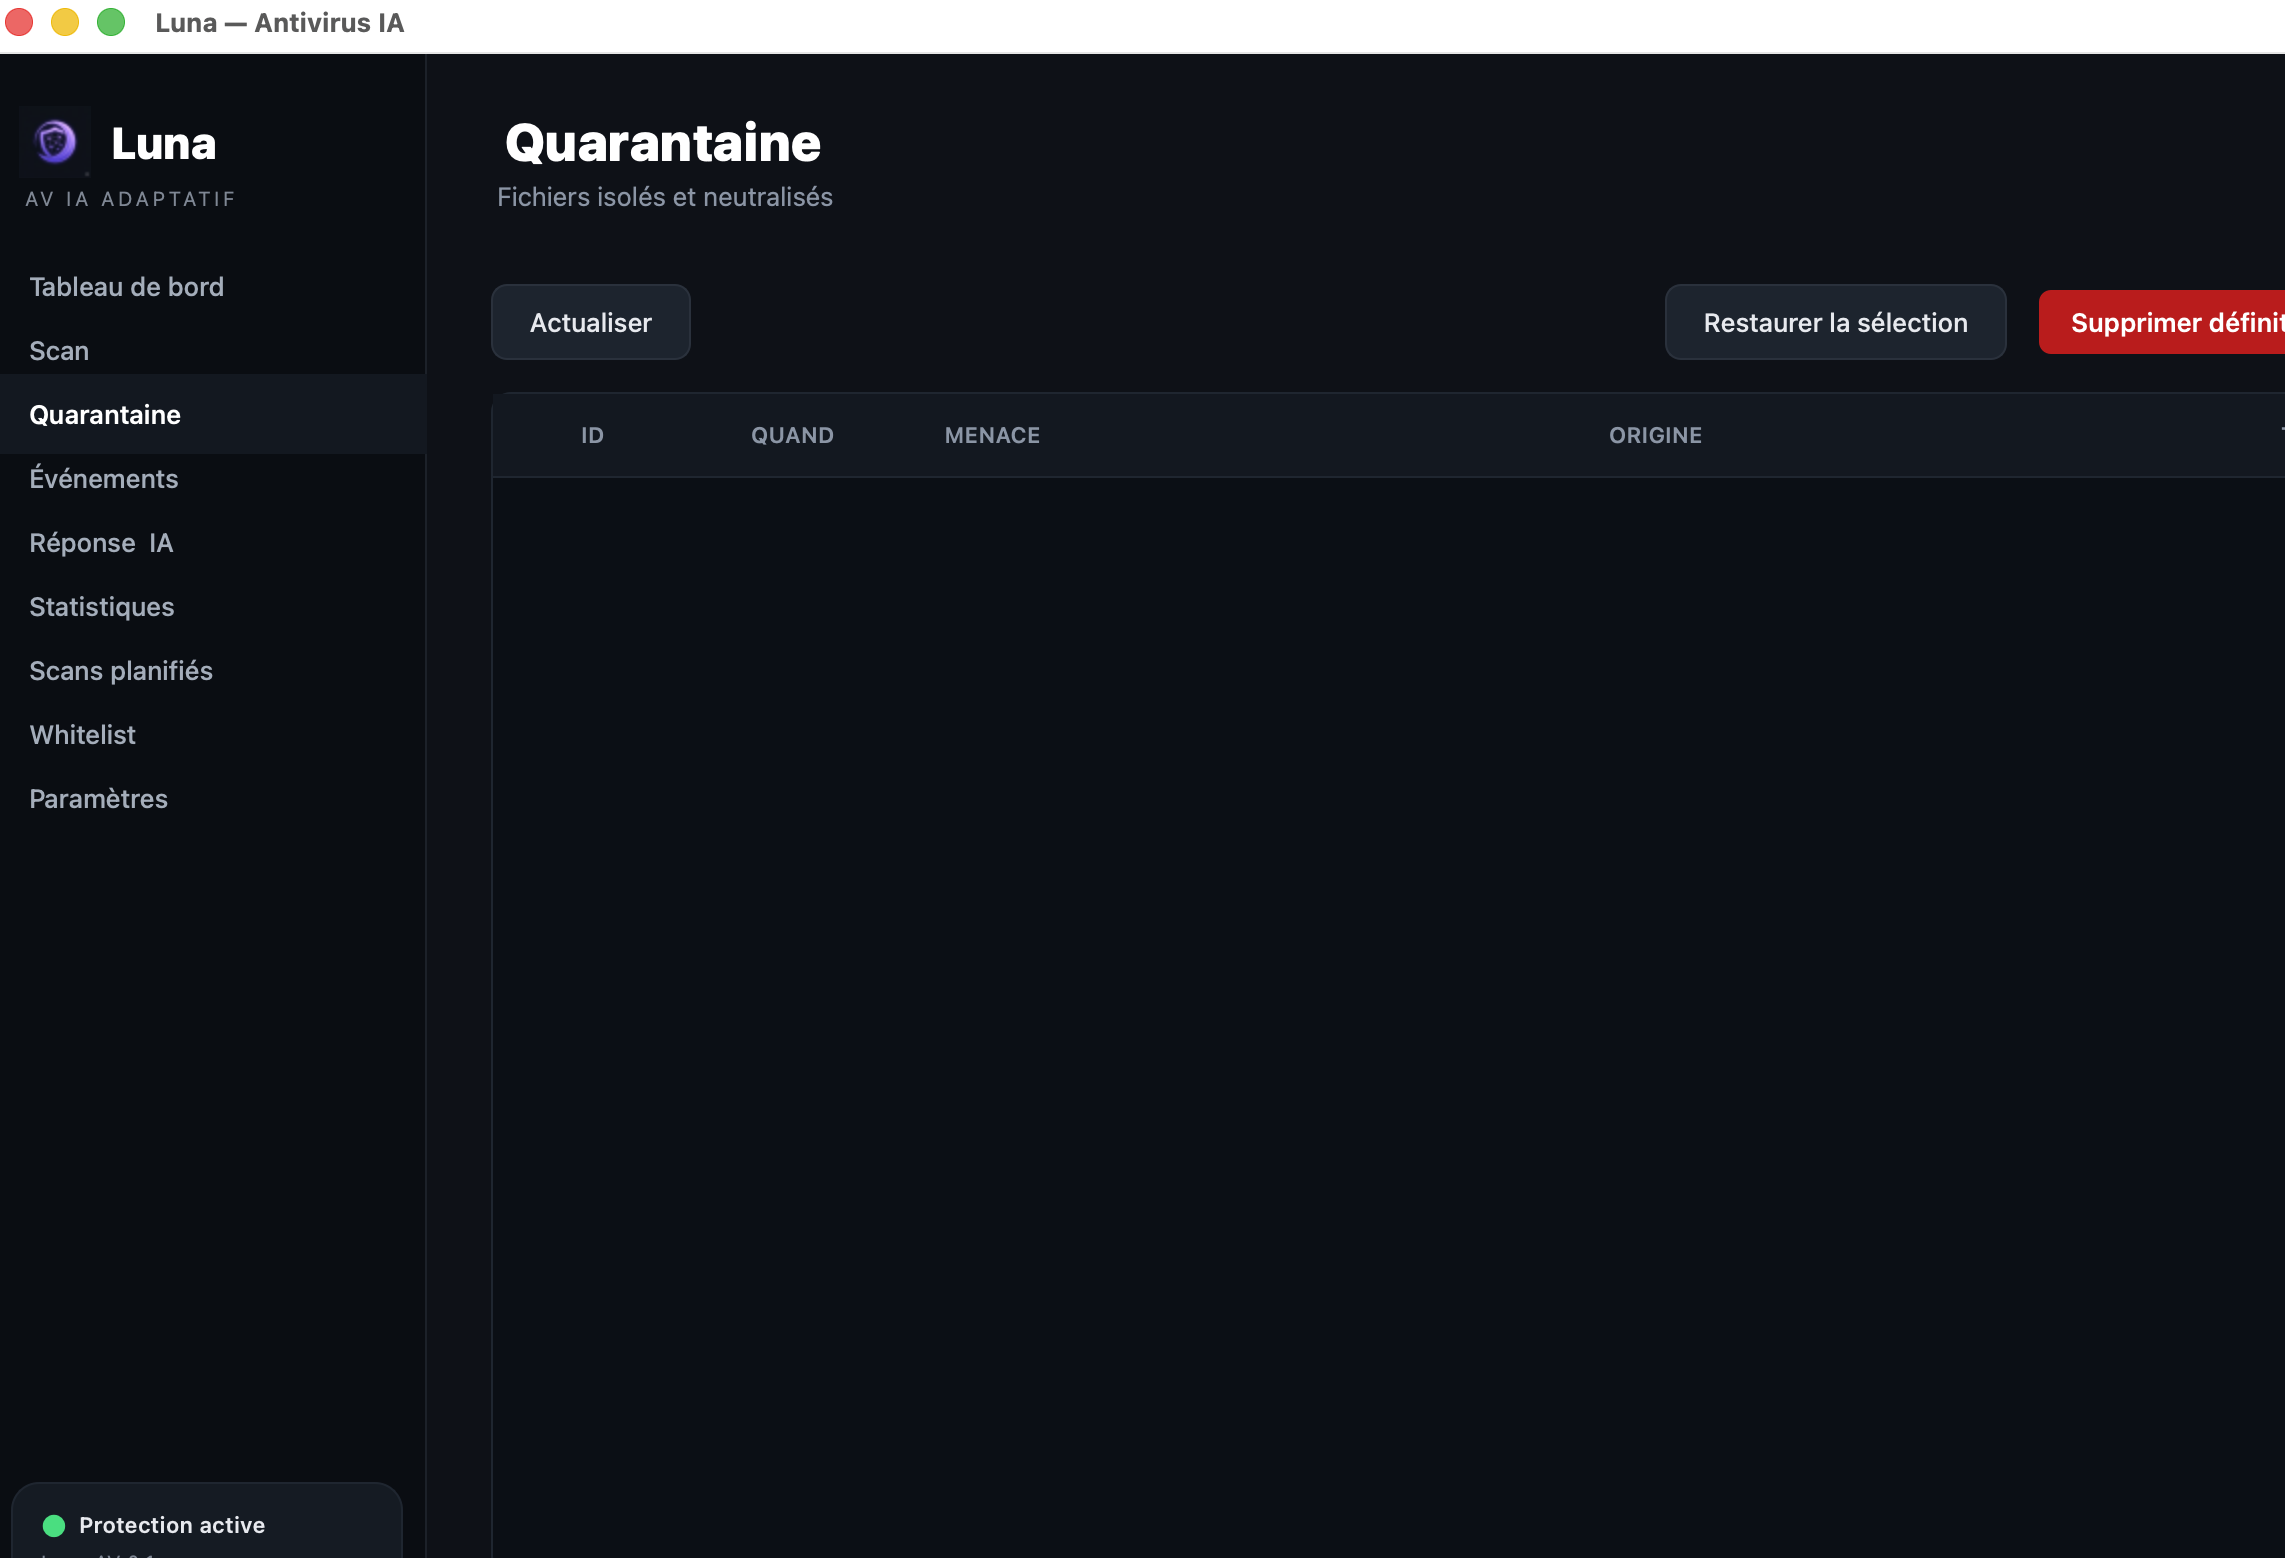The height and width of the screenshot is (1558, 2285).
Task: Click the red Supprimer définitivement button
Action: coord(2162,322)
